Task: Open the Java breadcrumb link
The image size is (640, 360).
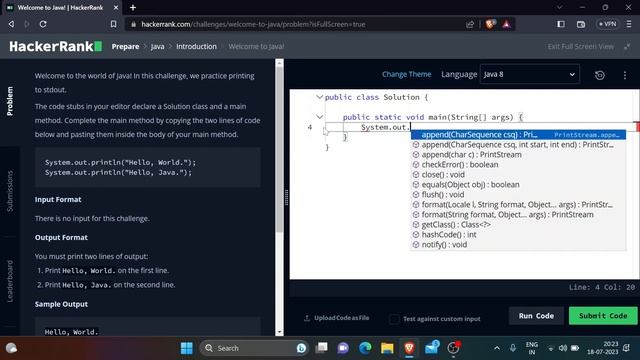Action: (x=157, y=47)
